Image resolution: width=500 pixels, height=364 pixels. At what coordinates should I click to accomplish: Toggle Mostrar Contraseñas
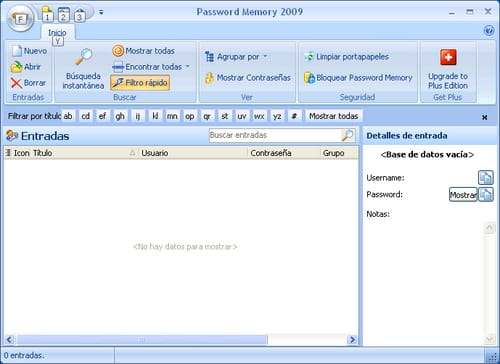point(248,78)
